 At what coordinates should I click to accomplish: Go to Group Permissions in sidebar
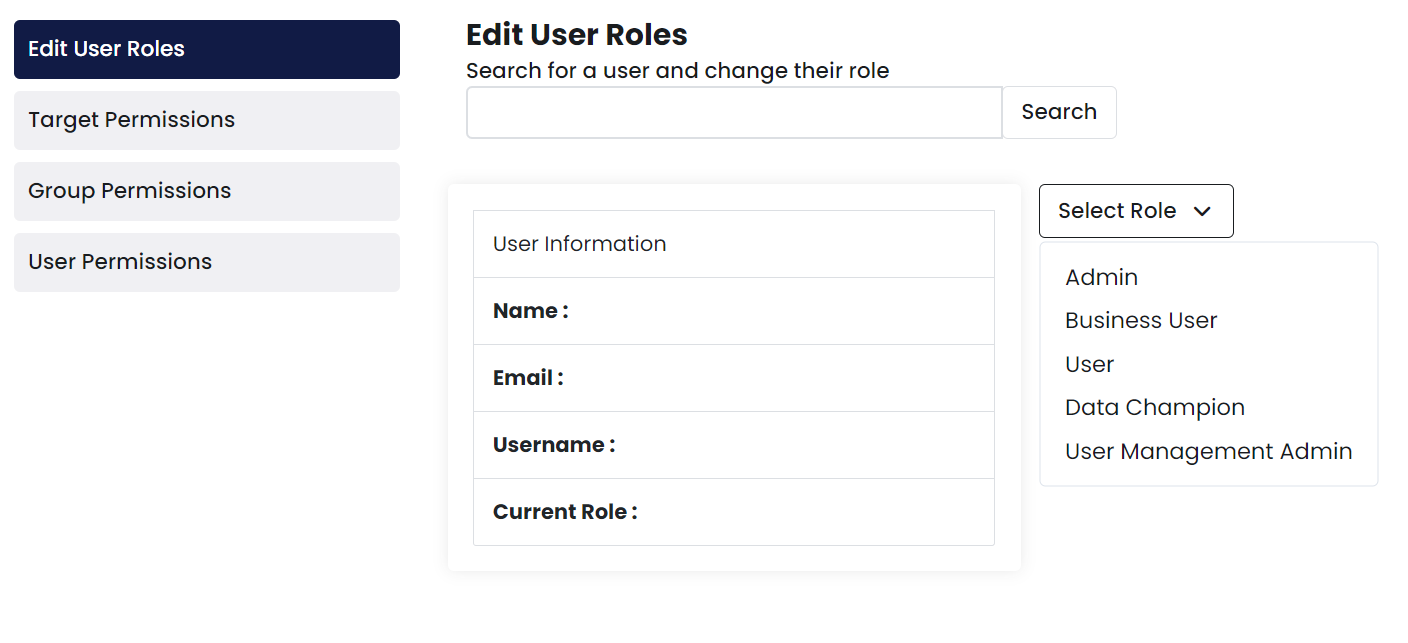tap(207, 191)
